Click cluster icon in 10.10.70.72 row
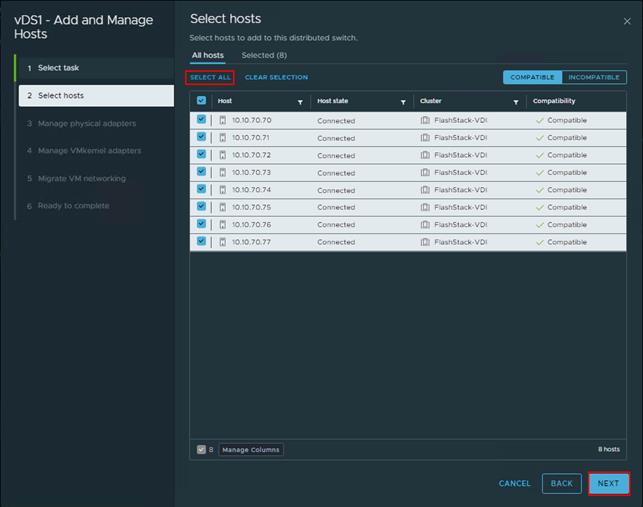Screen dimensions: 643x507 (425, 155)
